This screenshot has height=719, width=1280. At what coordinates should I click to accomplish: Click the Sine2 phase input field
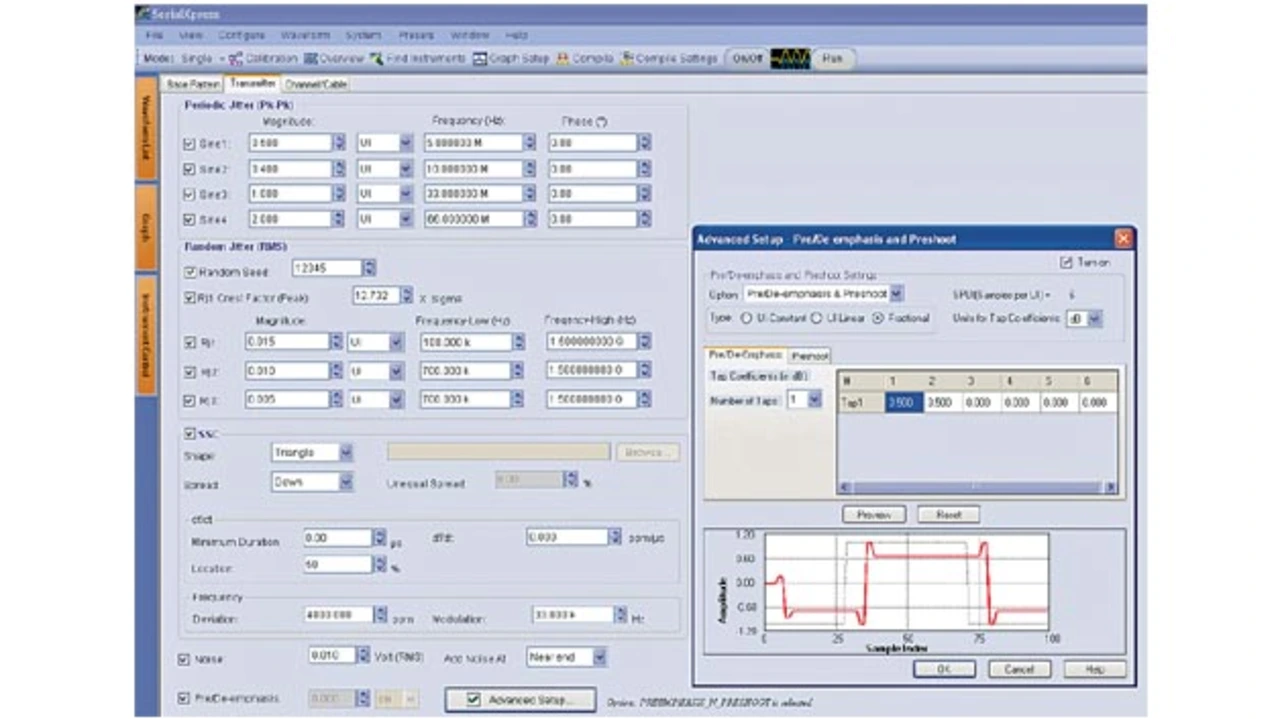point(592,169)
